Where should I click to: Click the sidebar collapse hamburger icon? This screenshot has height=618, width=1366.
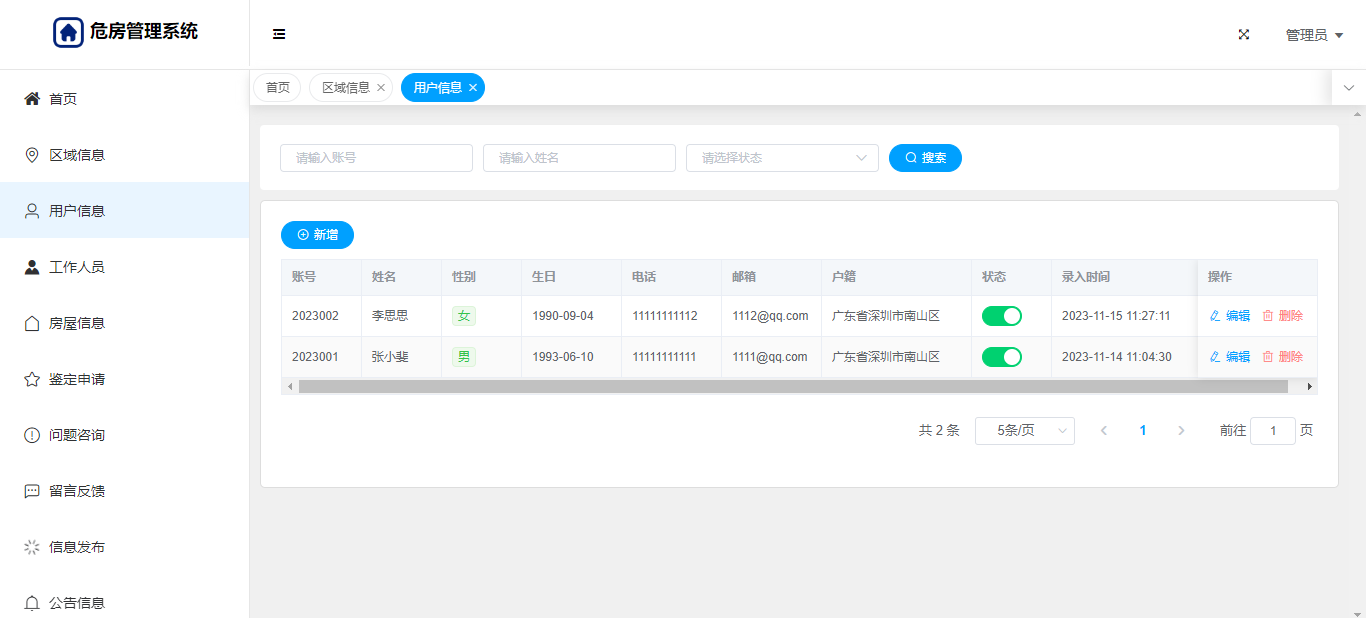point(279,34)
